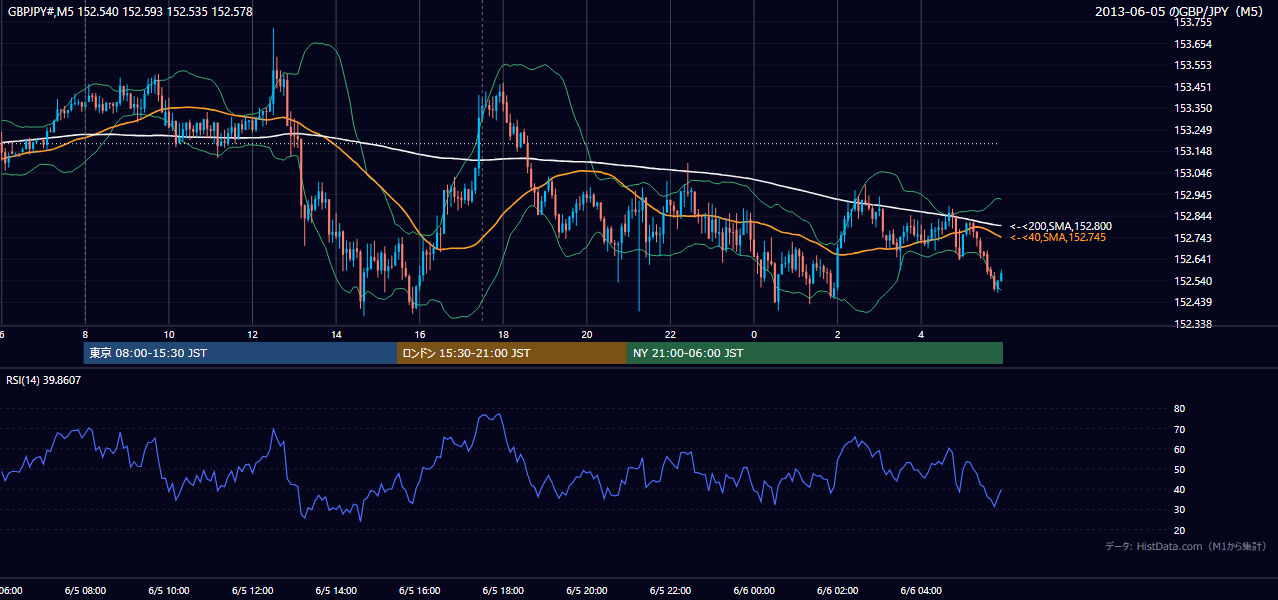Image resolution: width=1278 pixels, height=600 pixels.
Task: Click RSI axis level 60
Action: point(1180,449)
